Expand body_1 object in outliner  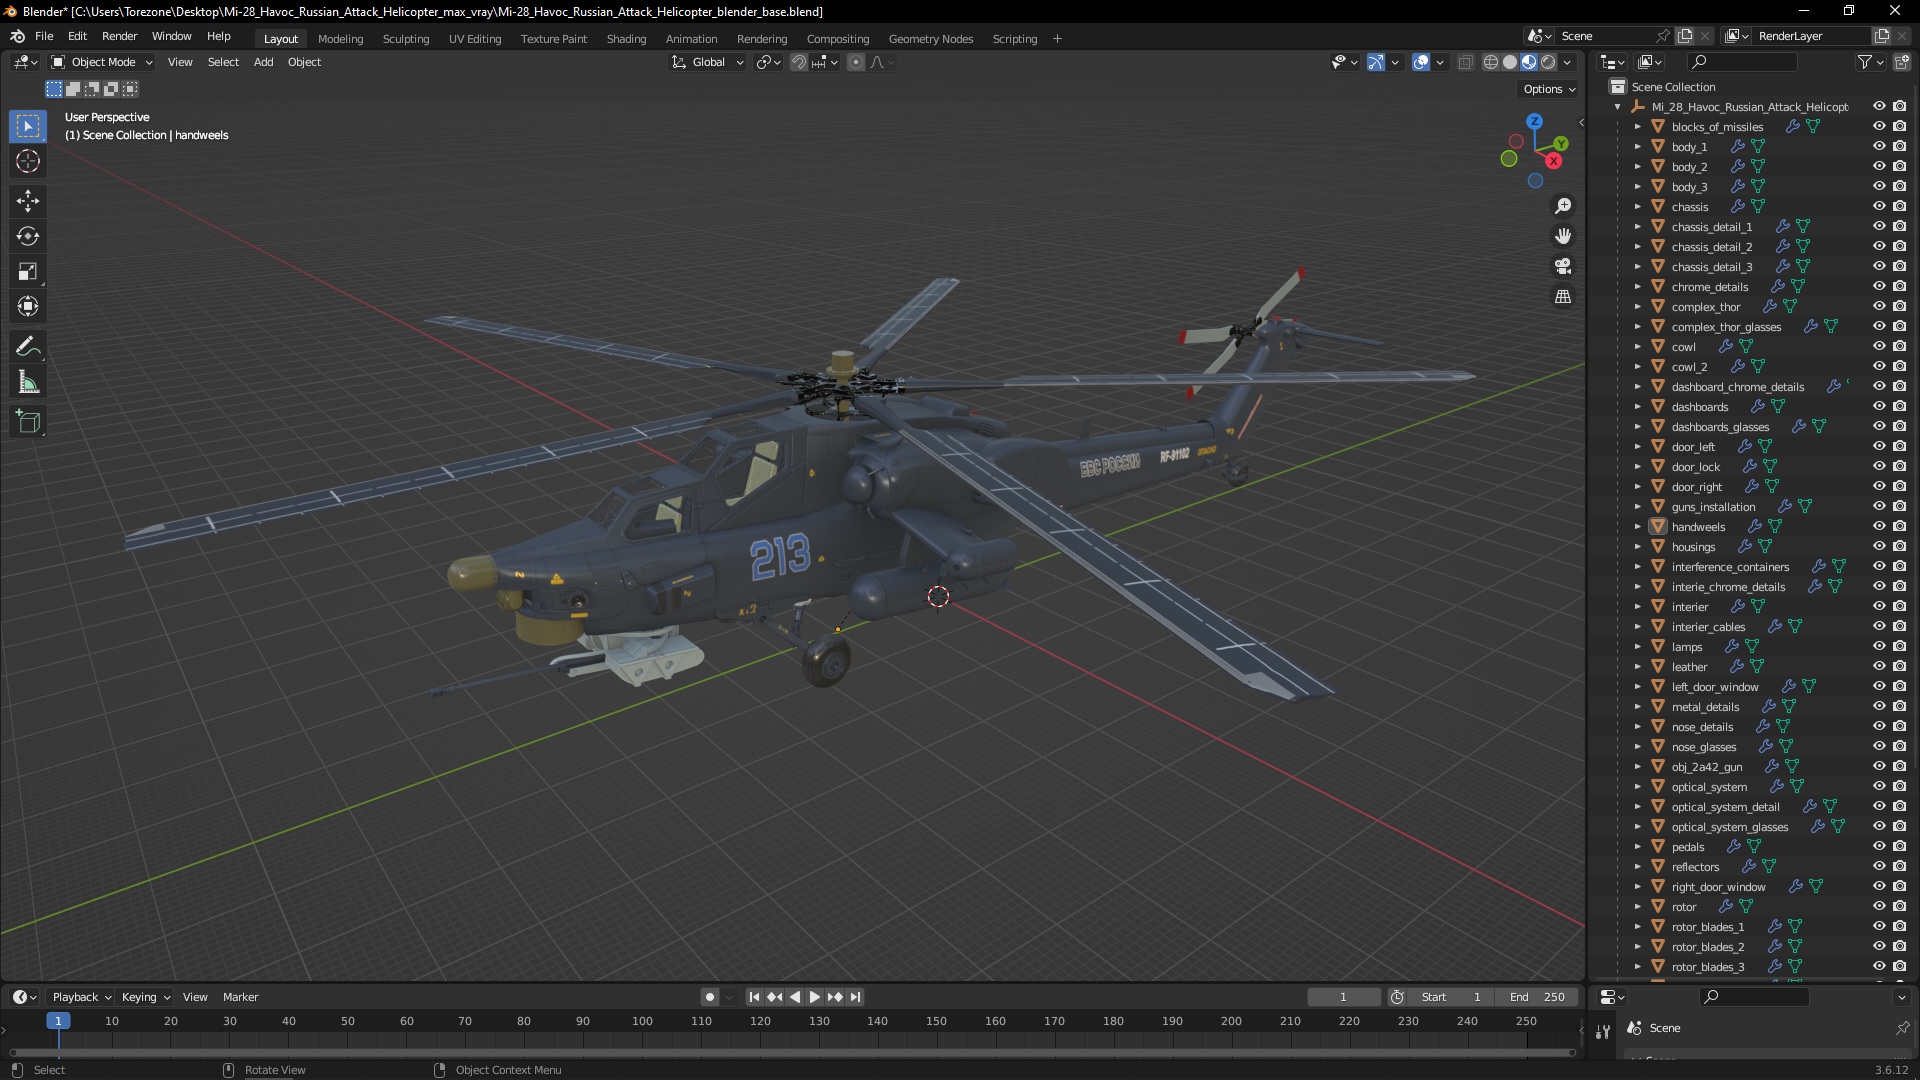[1637, 147]
